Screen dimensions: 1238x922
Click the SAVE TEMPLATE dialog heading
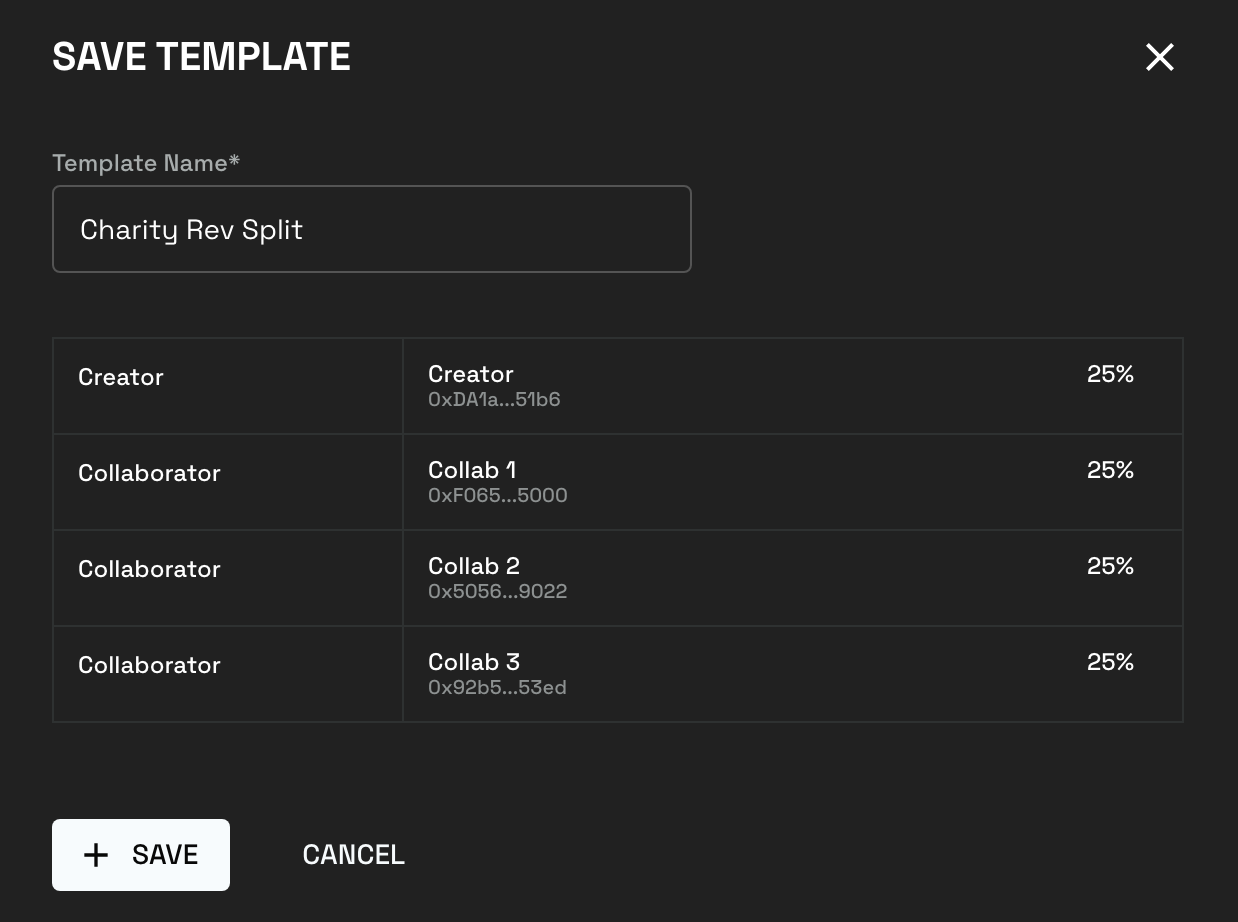click(x=201, y=57)
